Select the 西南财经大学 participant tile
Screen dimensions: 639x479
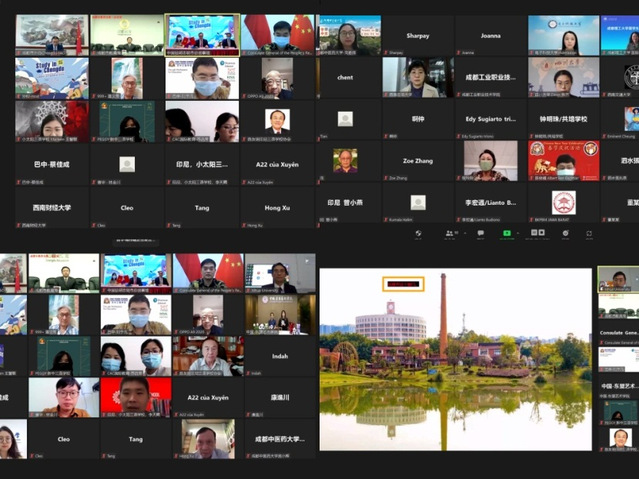pyautogui.click(x=52, y=207)
